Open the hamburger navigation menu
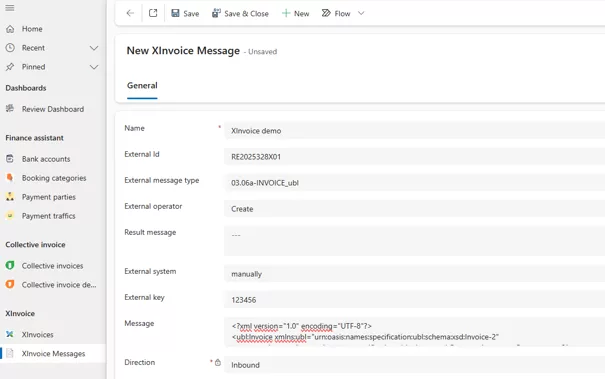This screenshot has width=605, height=379. (x=10, y=8)
